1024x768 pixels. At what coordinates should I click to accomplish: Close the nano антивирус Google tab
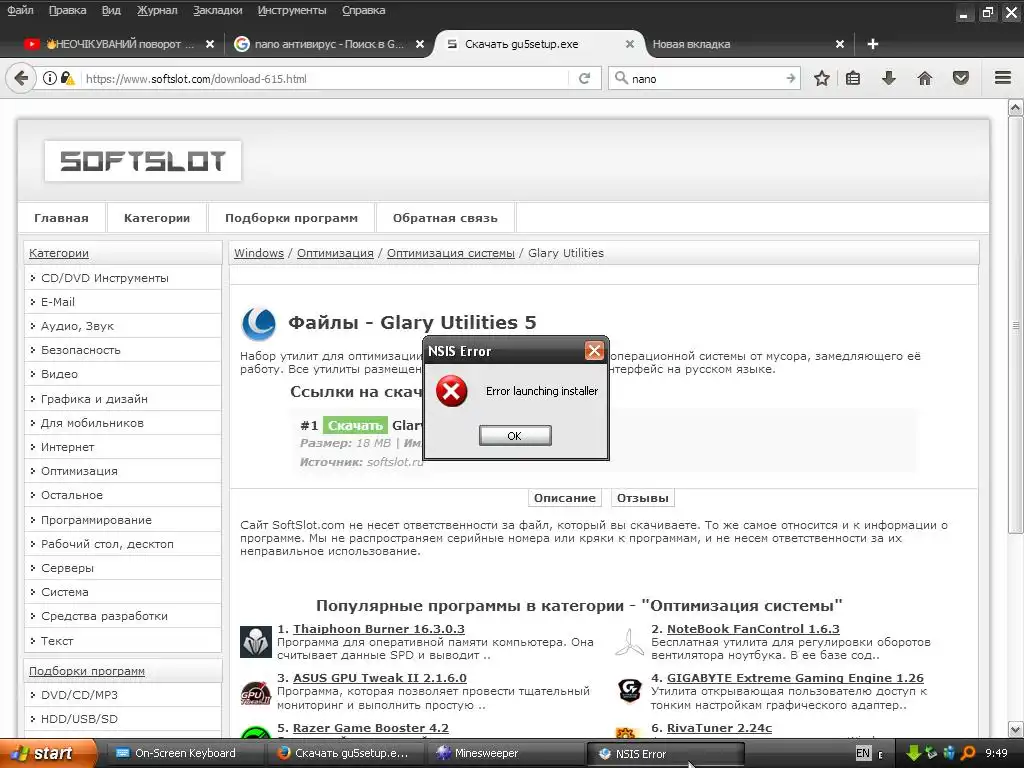(x=420, y=44)
